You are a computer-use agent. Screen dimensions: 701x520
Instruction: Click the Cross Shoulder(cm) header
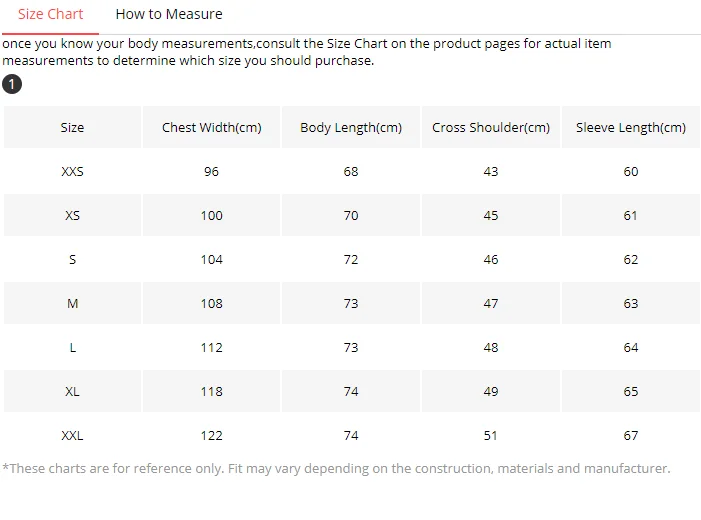pos(491,127)
